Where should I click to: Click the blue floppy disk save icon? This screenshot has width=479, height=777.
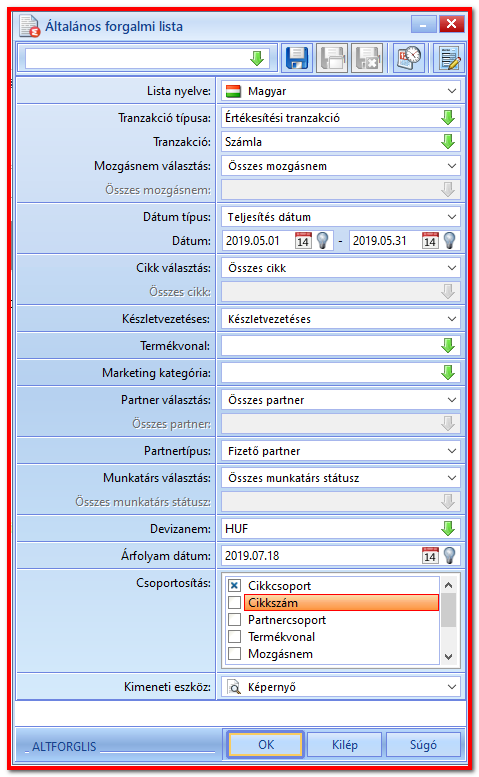(297, 58)
